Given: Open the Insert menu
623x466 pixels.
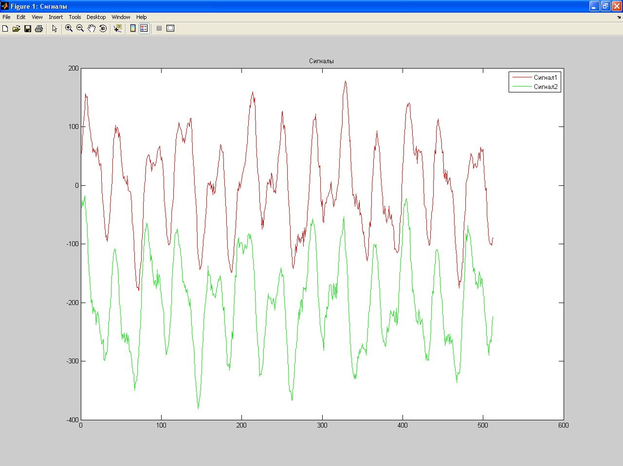Looking at the screenshot, I should 55,17.
